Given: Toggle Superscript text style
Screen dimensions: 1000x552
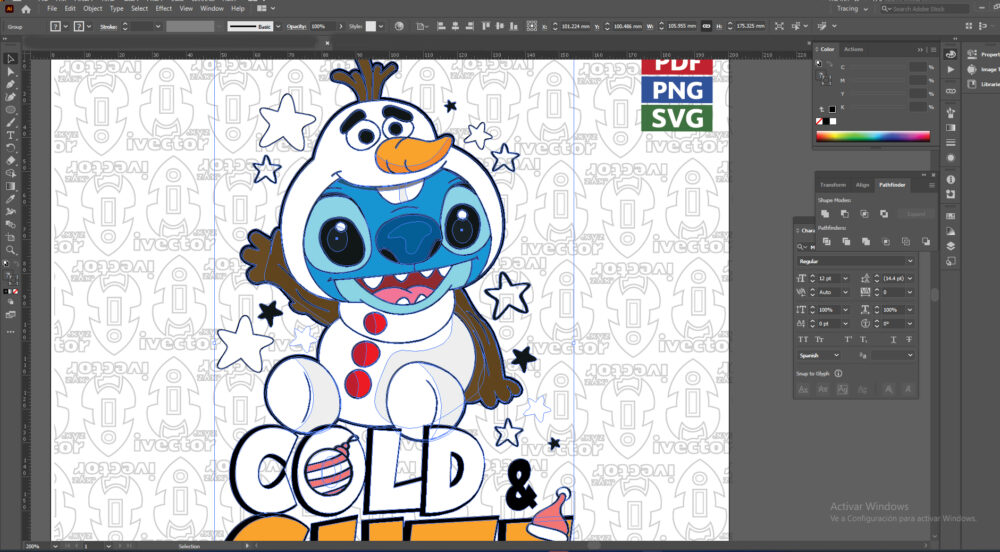Looking at the screenshot, I should pyautogui.click(x=848, y=340).
